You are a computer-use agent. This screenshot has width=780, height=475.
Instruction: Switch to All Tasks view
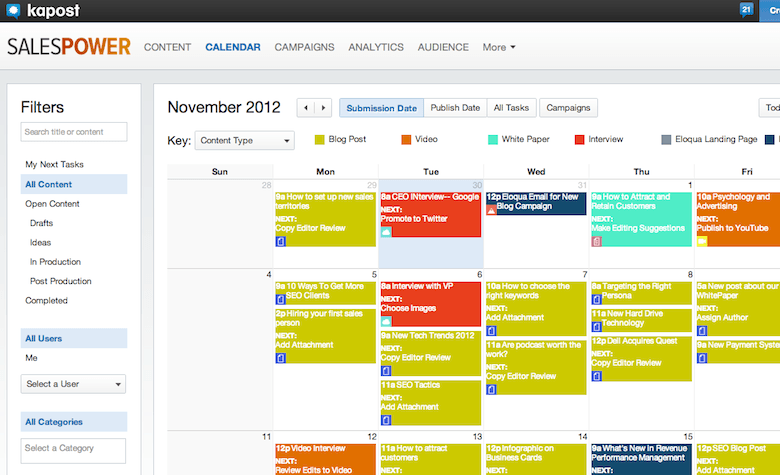pyautogui.click(x=511, y=108)
